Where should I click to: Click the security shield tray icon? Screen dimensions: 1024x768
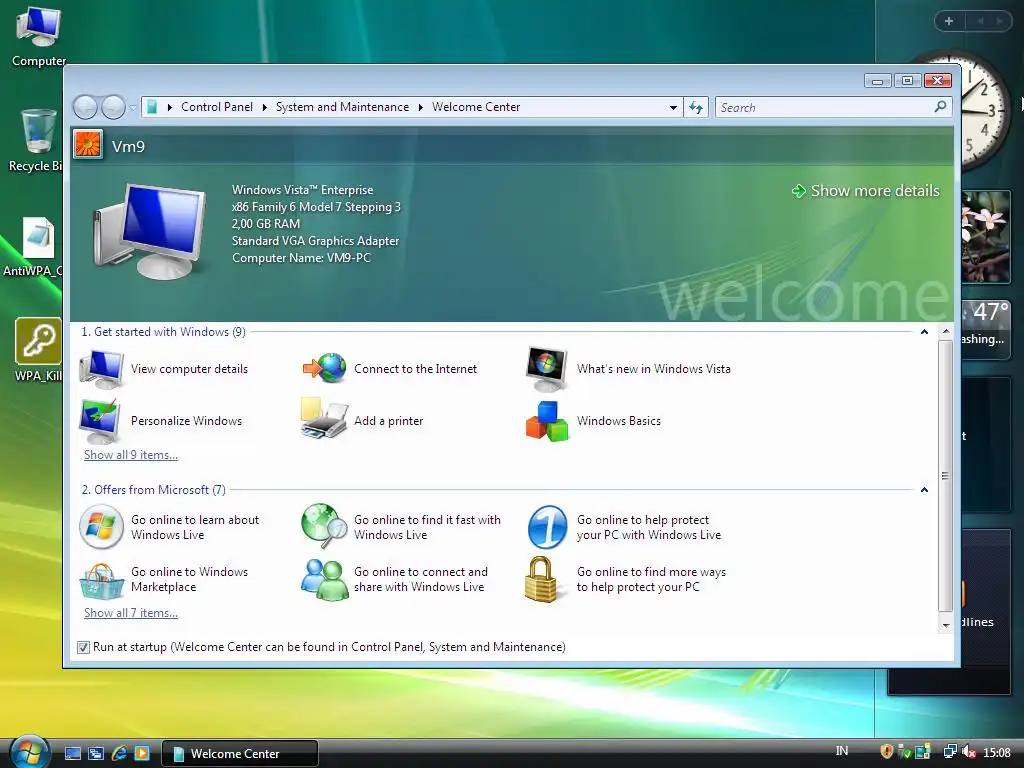click(887, 752)
